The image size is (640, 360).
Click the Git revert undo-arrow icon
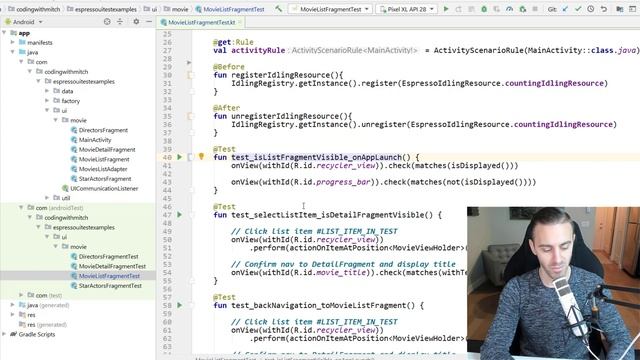[604, 9]
